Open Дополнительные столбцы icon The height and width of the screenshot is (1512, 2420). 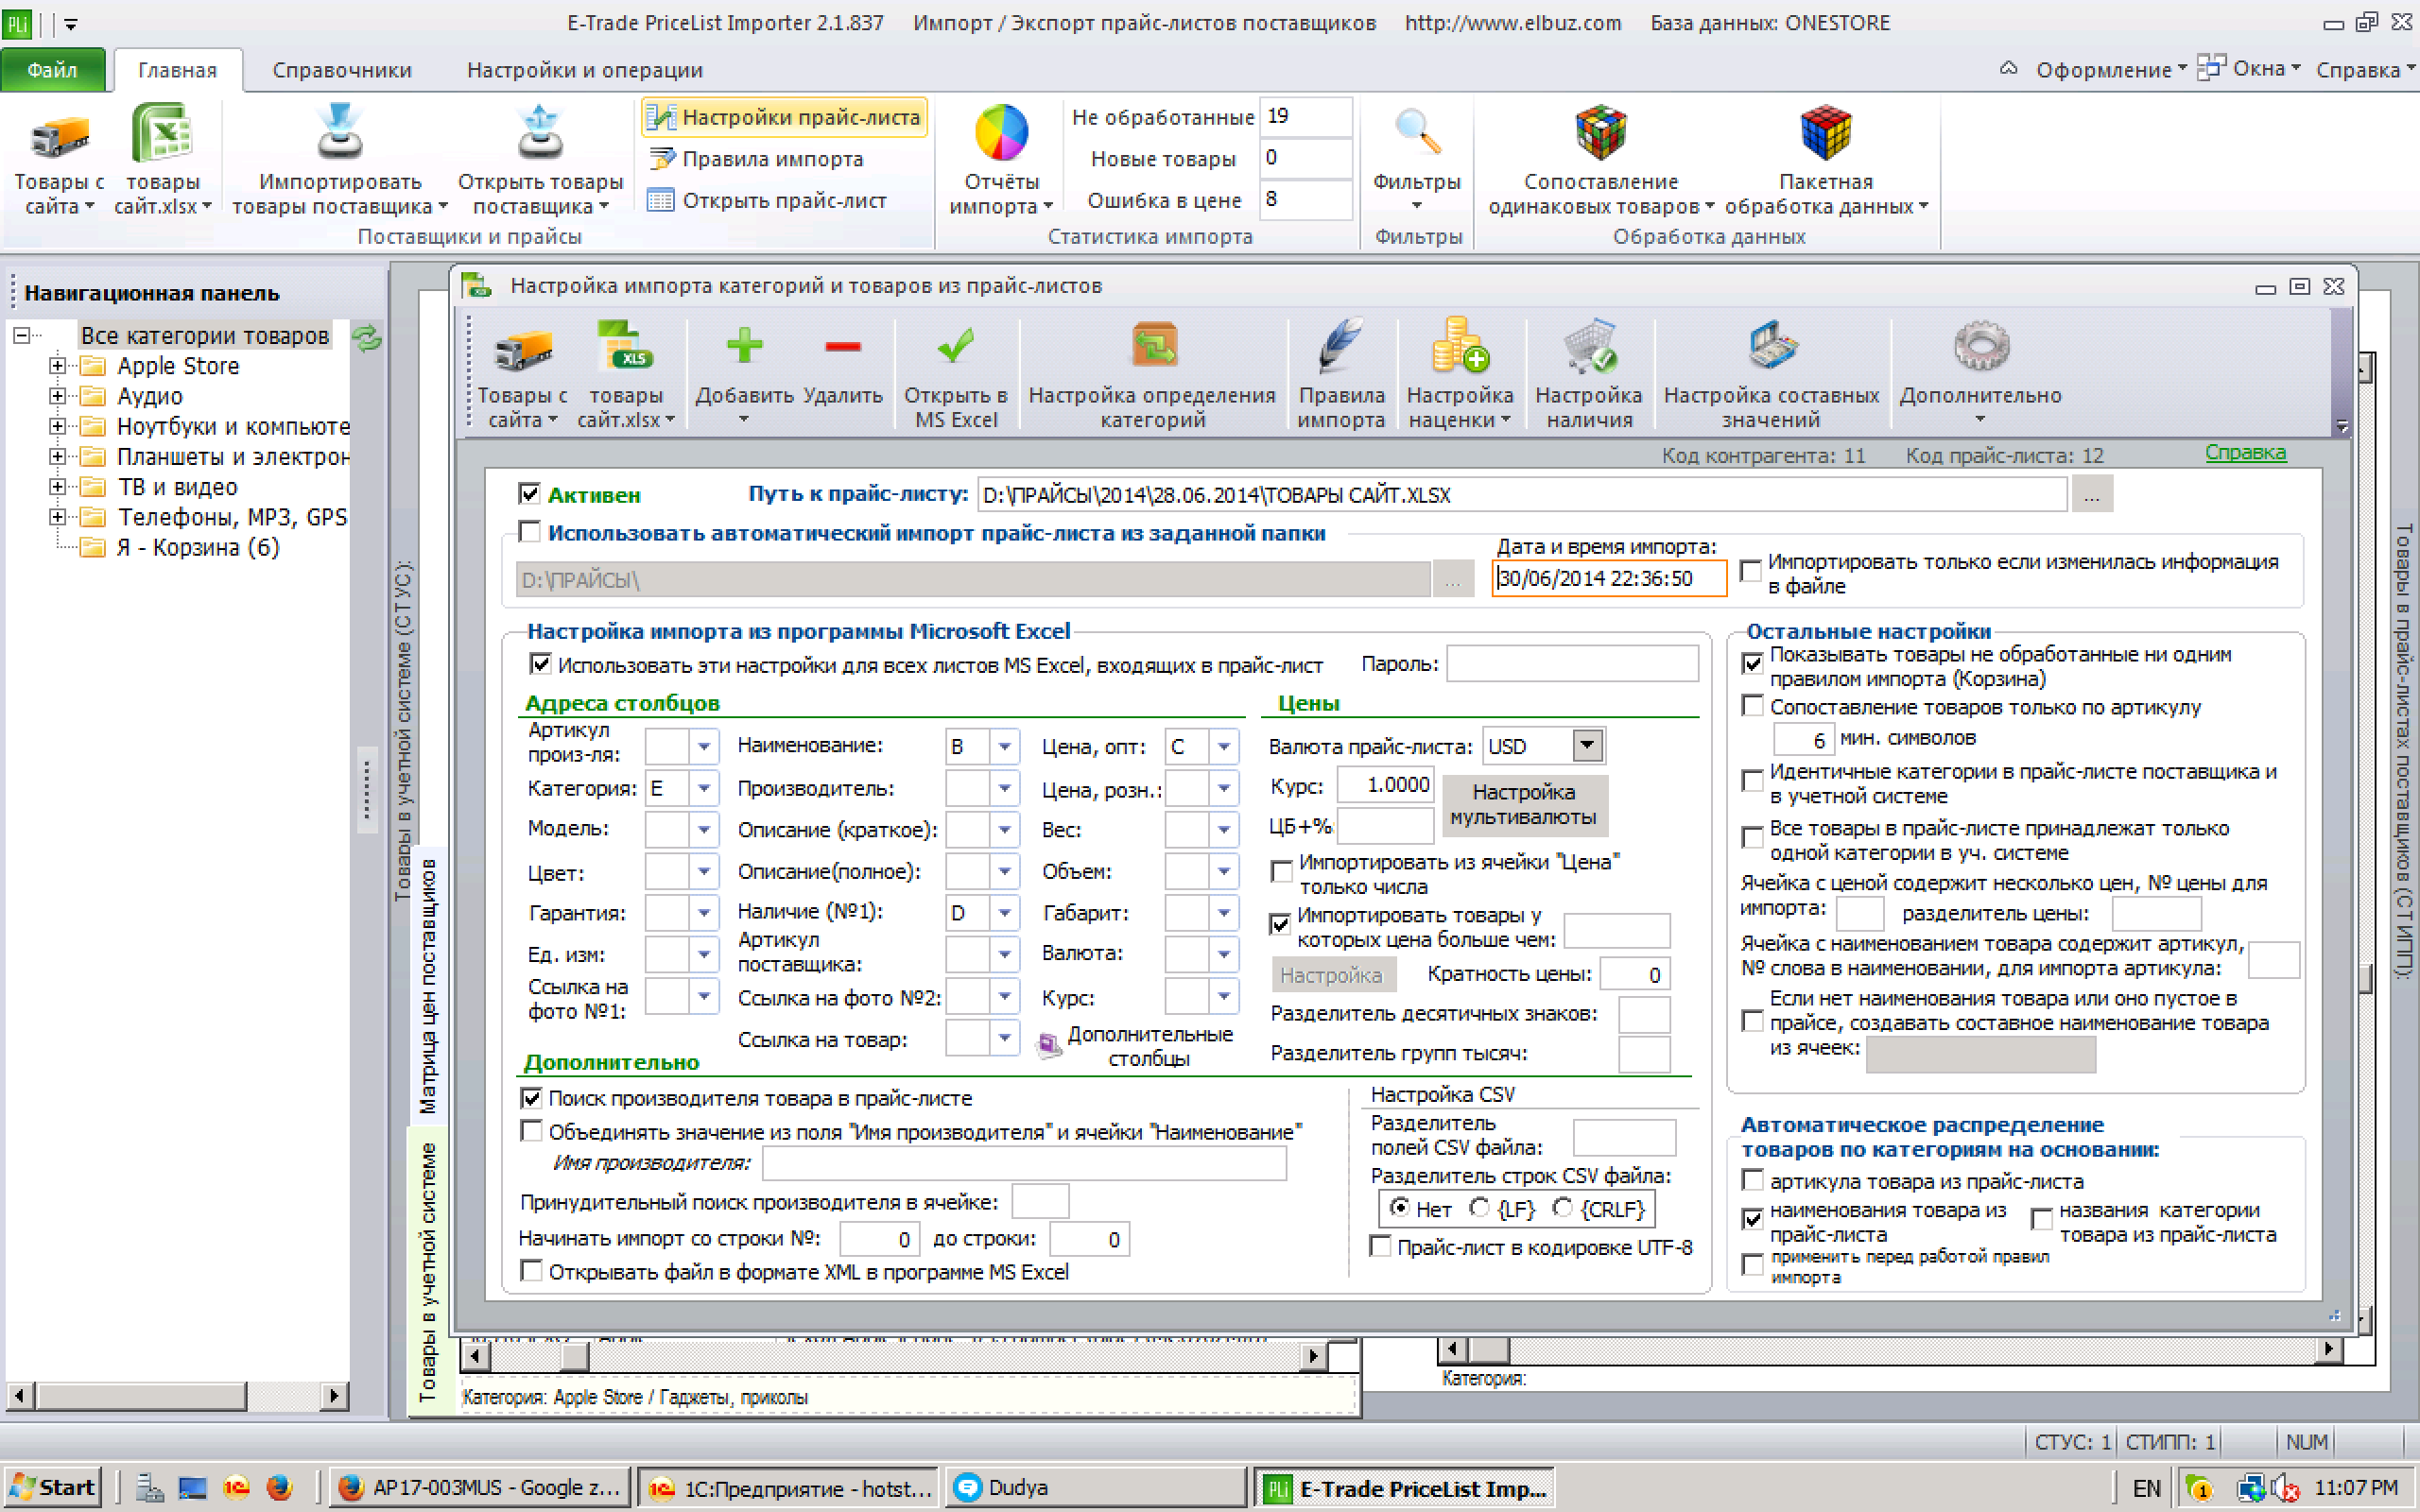pos(1138,1046)
